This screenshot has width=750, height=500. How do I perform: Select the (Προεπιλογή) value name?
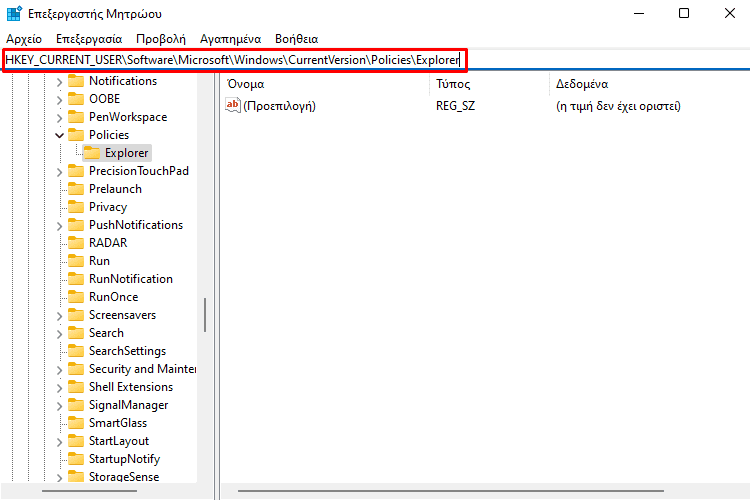tap(279, 106)
